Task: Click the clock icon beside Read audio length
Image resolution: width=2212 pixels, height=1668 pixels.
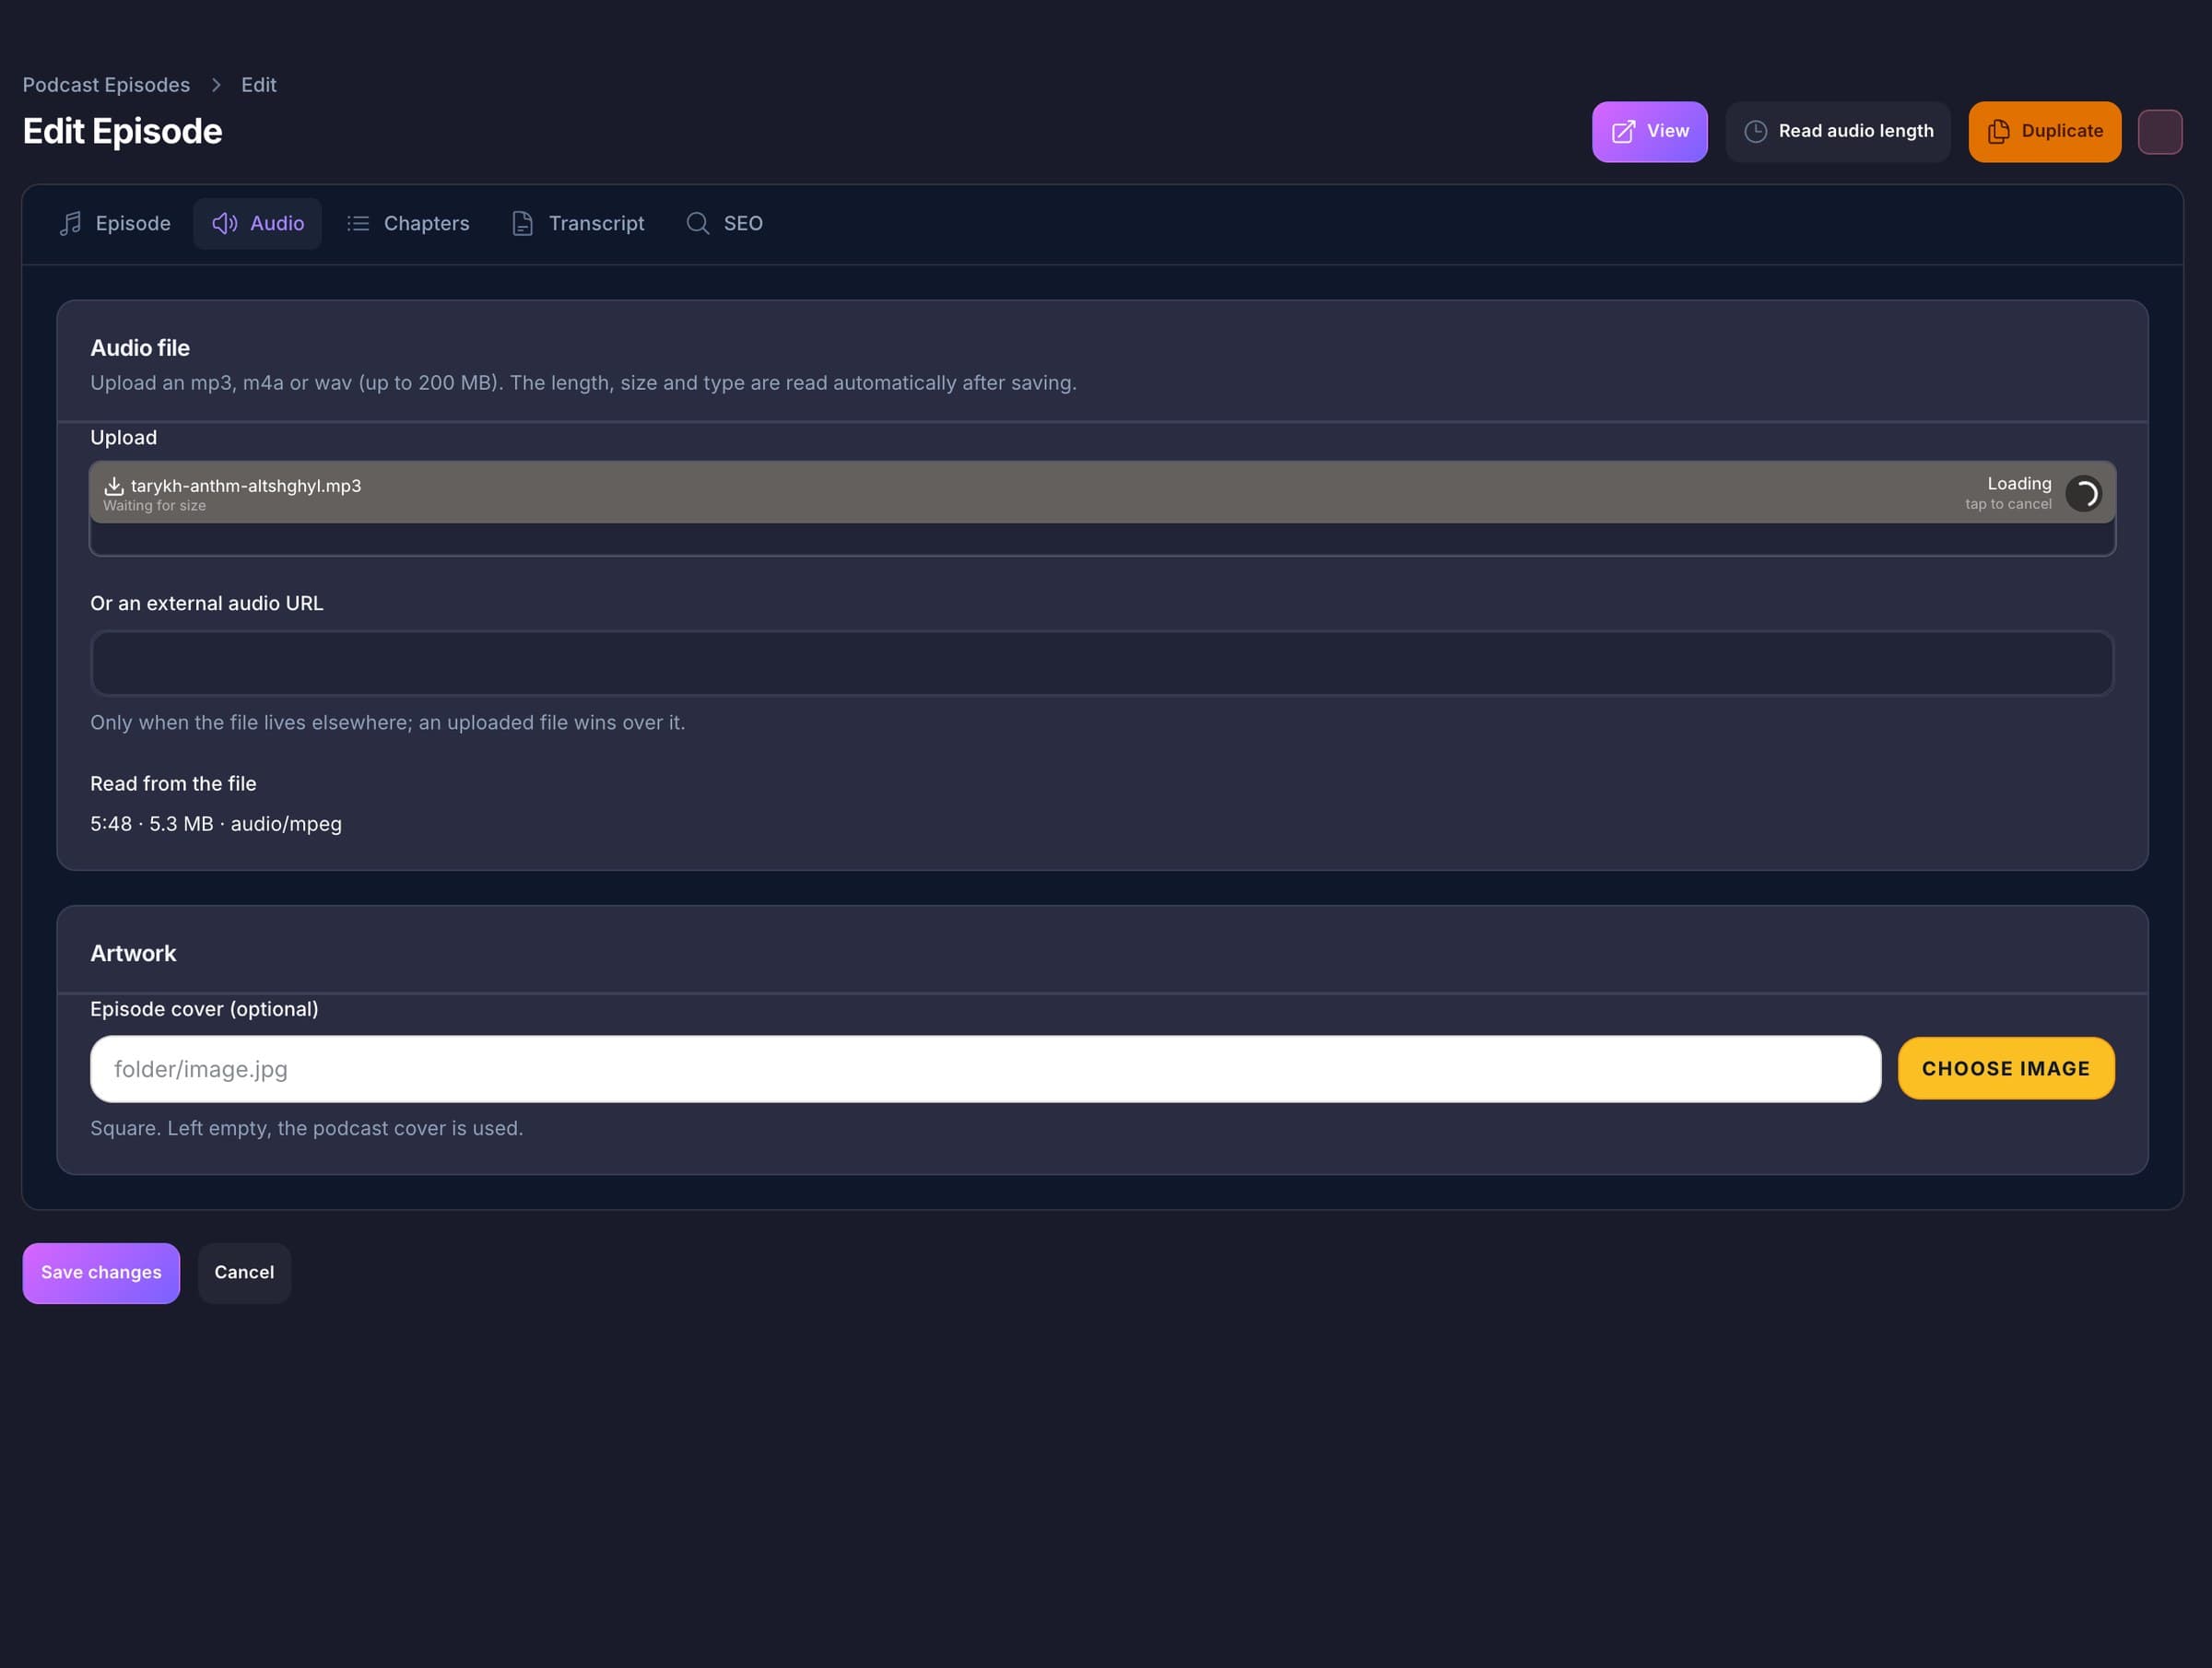Action: pyautogui.click(x=1755, y=132)
